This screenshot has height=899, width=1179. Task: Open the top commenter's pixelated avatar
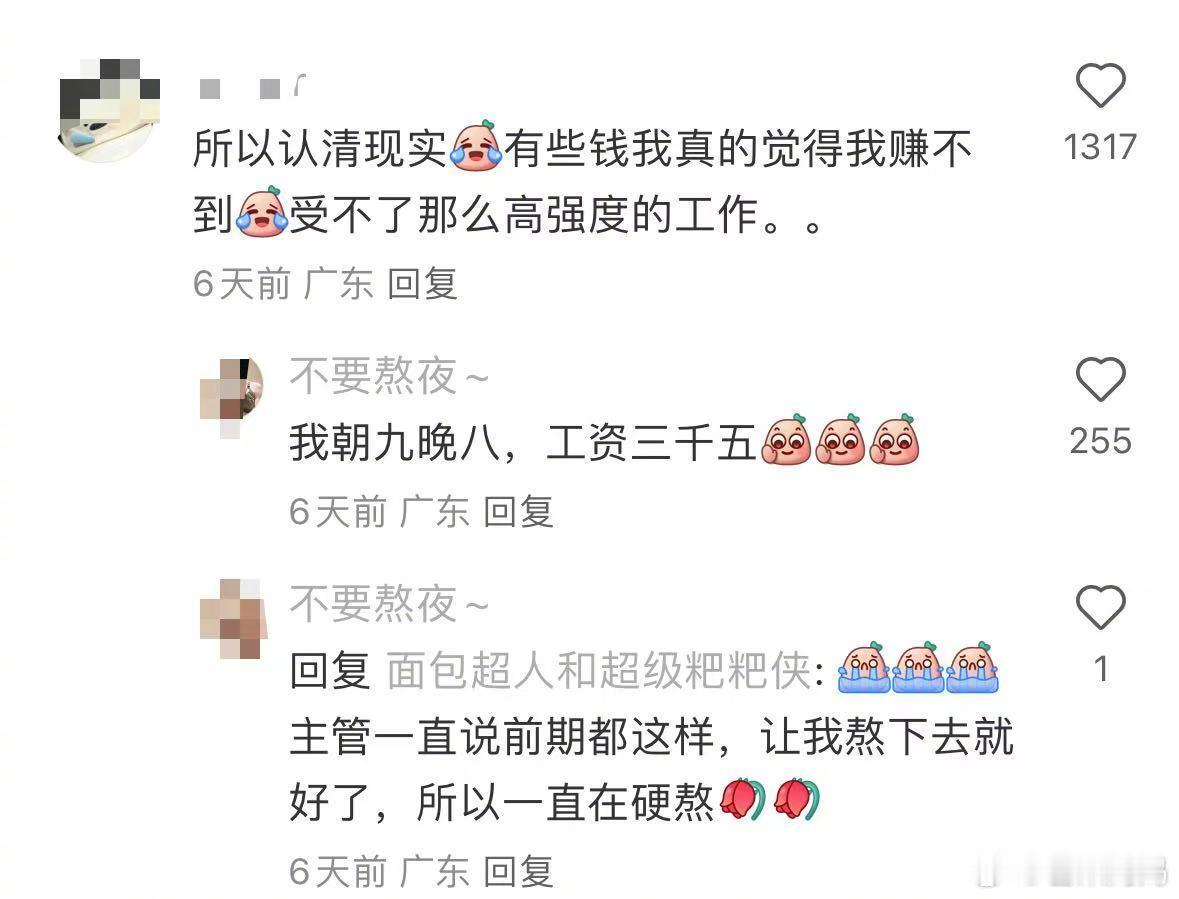tap(109, 110)
